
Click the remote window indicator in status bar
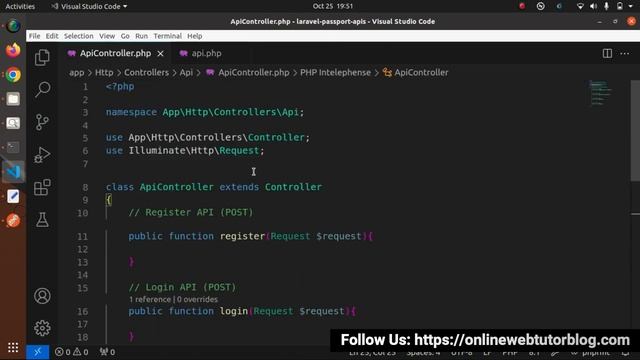pos(38,352)
